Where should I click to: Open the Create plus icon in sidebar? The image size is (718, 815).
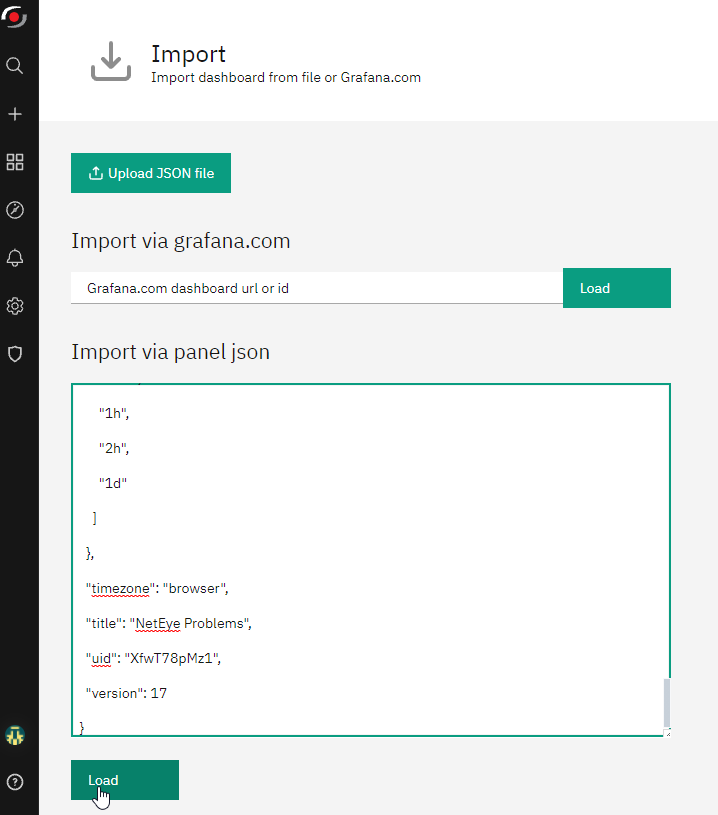15,114
